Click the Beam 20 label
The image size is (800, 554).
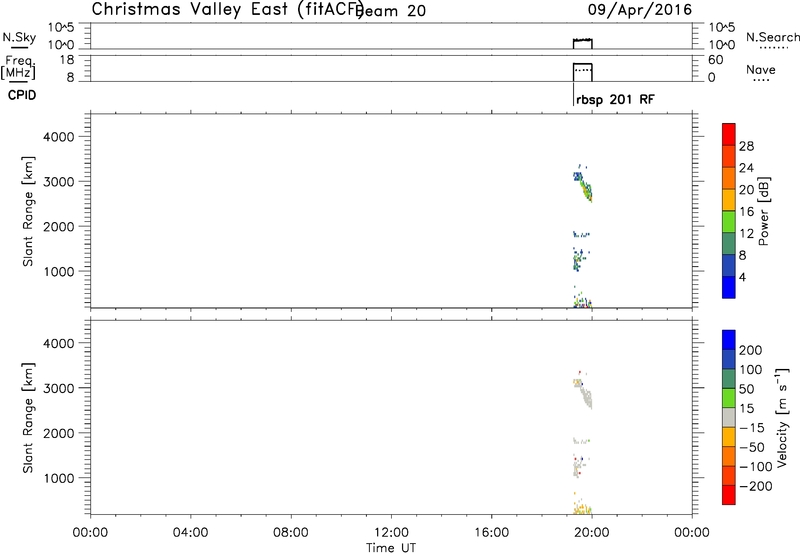coord(392,11)
